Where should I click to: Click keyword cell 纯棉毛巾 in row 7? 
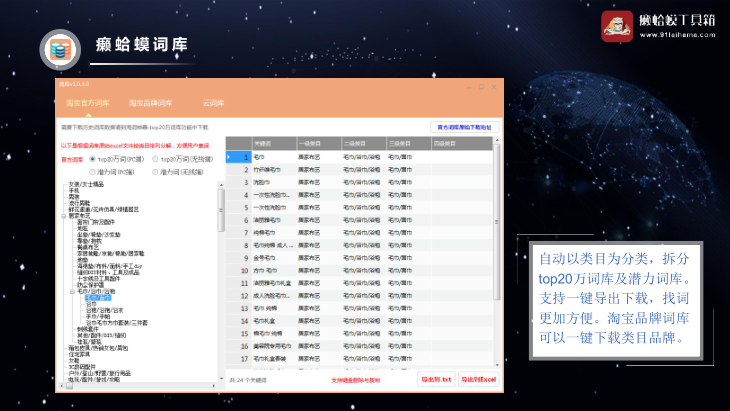coord(274,233)
